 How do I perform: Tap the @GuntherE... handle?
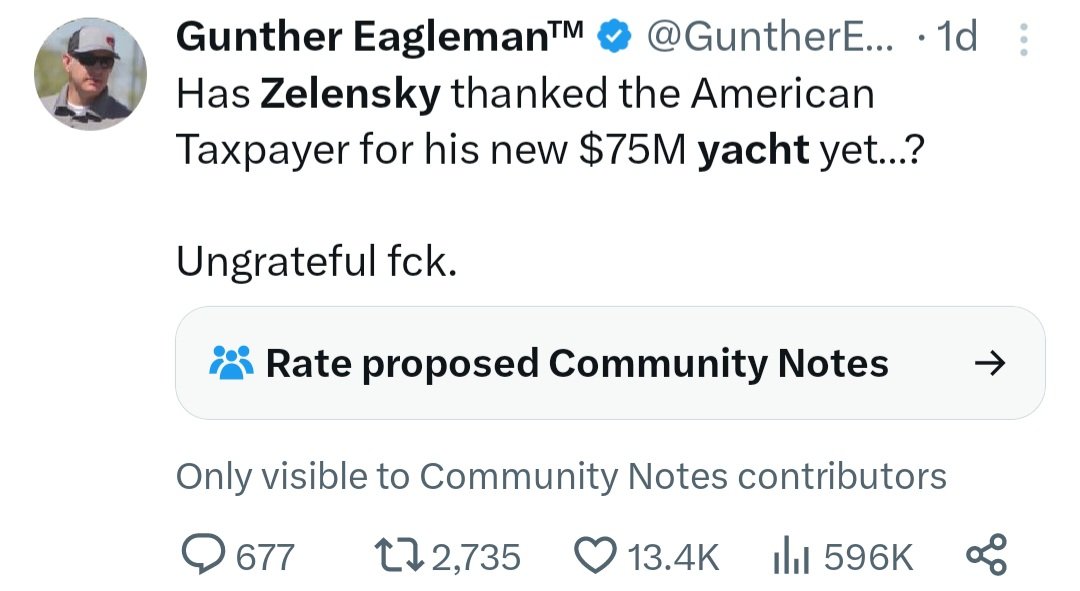click(x=770, y=37)
